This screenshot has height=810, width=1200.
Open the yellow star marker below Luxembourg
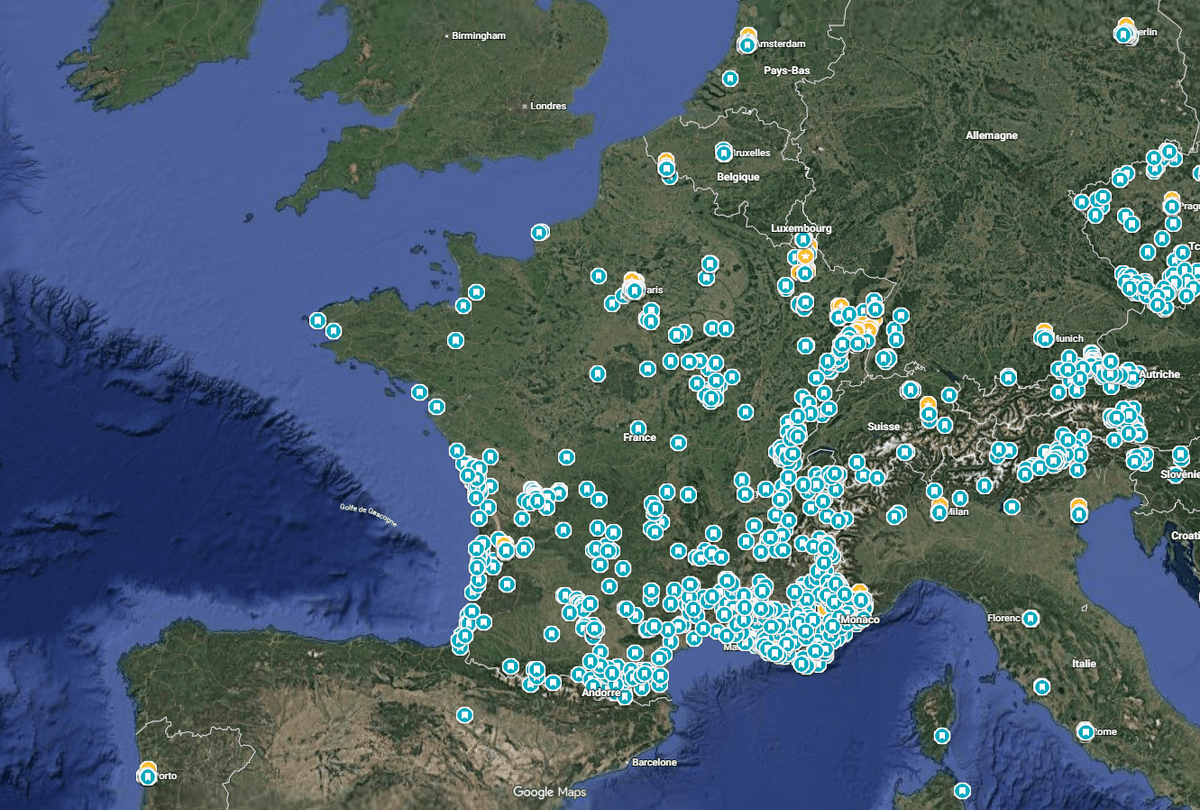pyautogui.click(x=806, y=256)
